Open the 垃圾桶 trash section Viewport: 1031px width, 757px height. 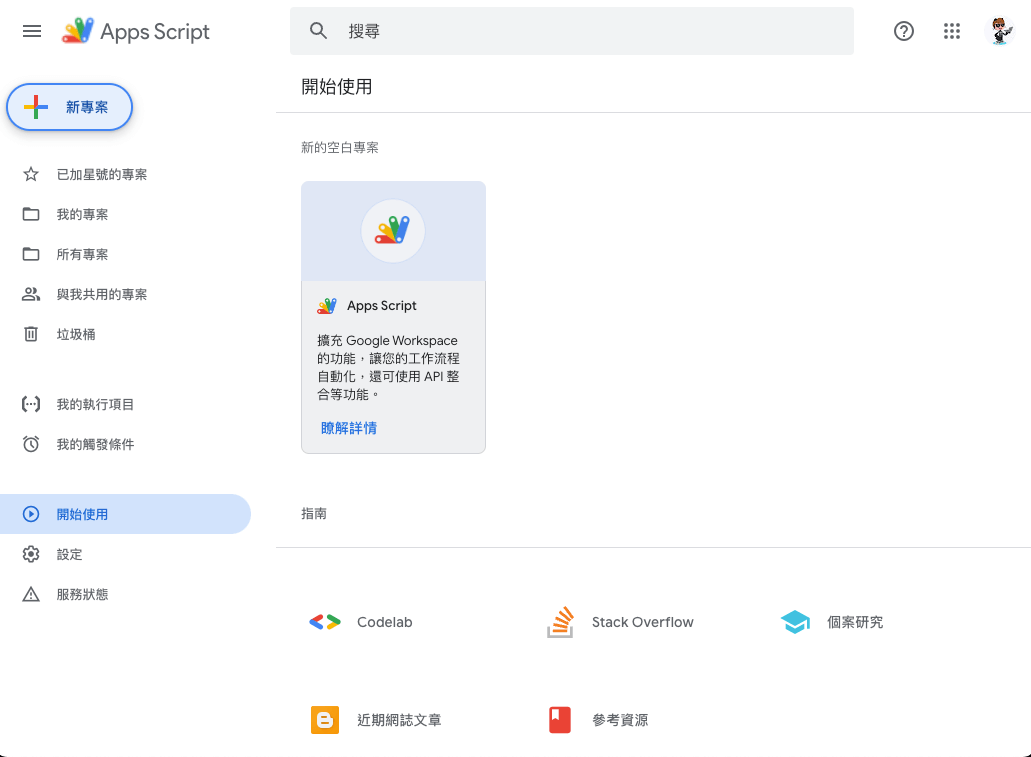(x=76, y=335)
